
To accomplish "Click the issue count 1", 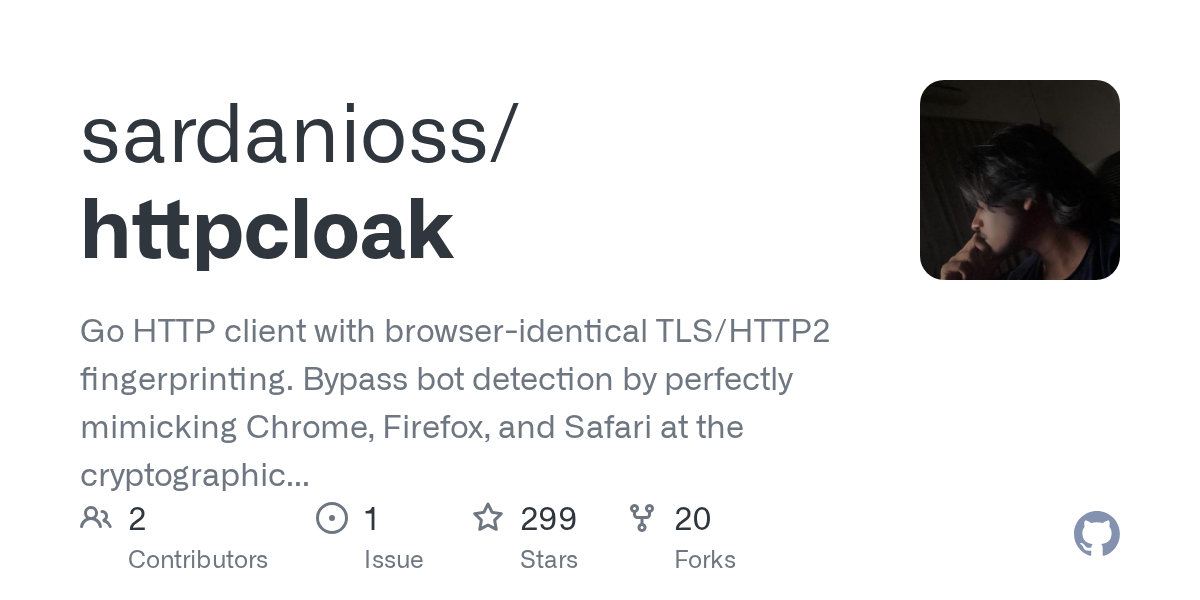I will [x=371, y=519].
